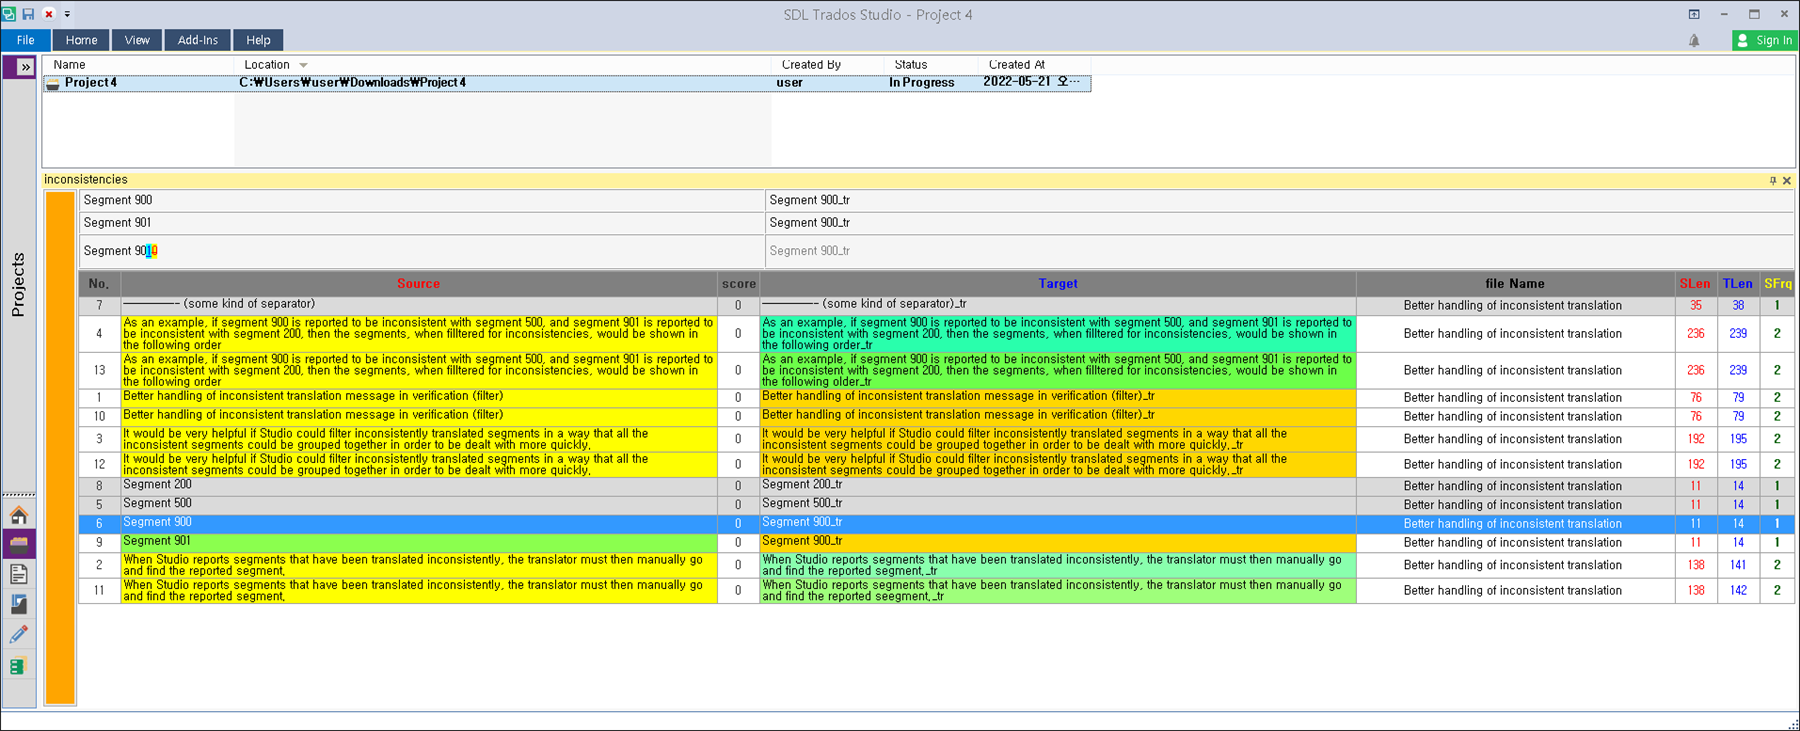This screenshot has width=1800, height=731.
Task: Sort by the blue Target column header
Action: coord(1058,284)
